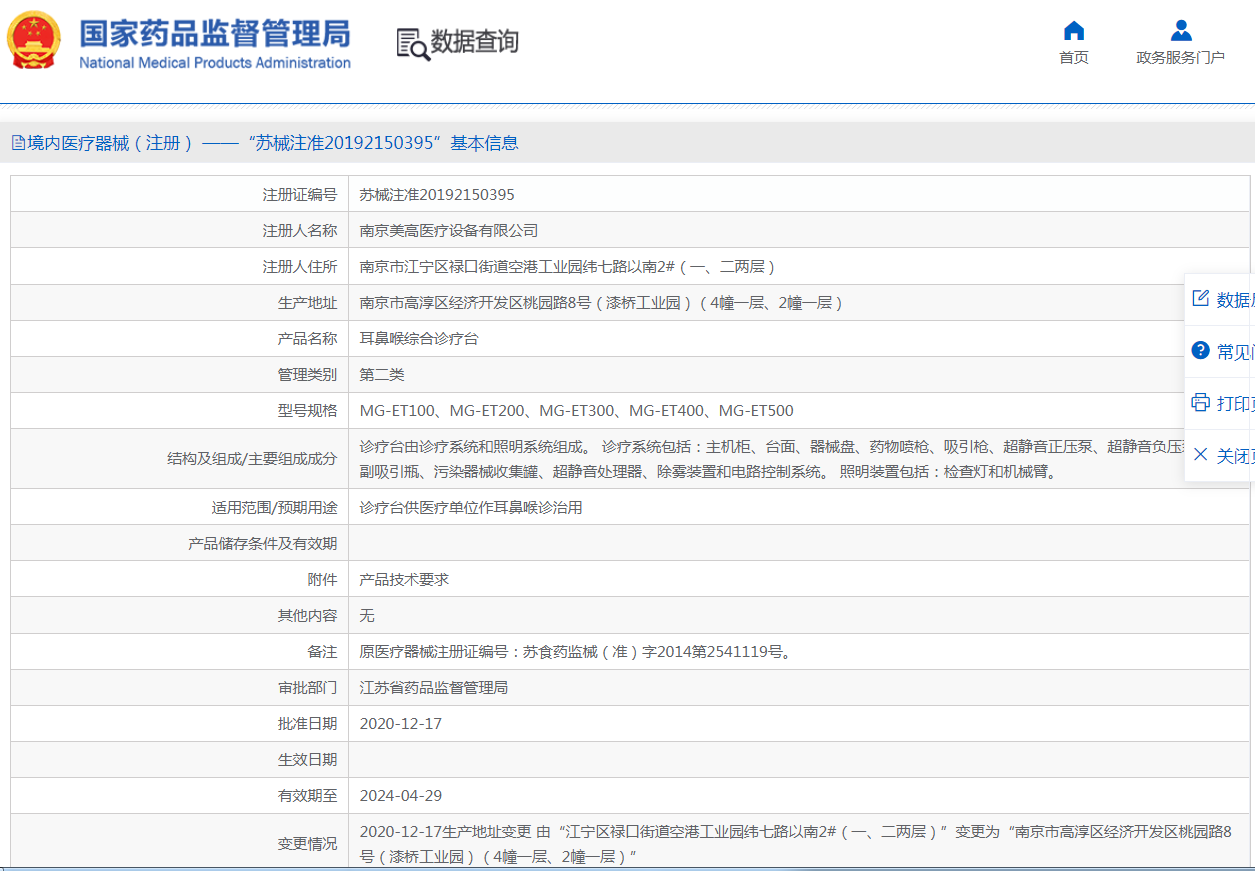Click the X close icon in side panel
Image resolution: width=1255 pixels, height=871 pixels.
(1201, 454)
